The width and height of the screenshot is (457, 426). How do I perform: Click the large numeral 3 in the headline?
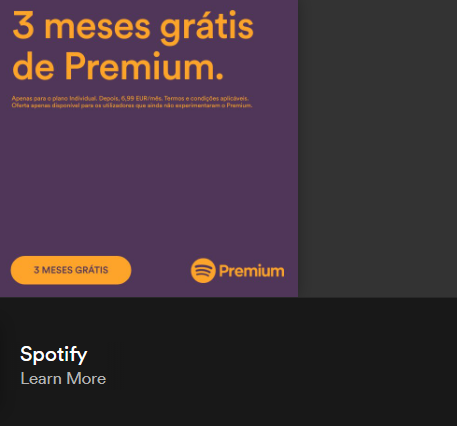pos(23,25)
